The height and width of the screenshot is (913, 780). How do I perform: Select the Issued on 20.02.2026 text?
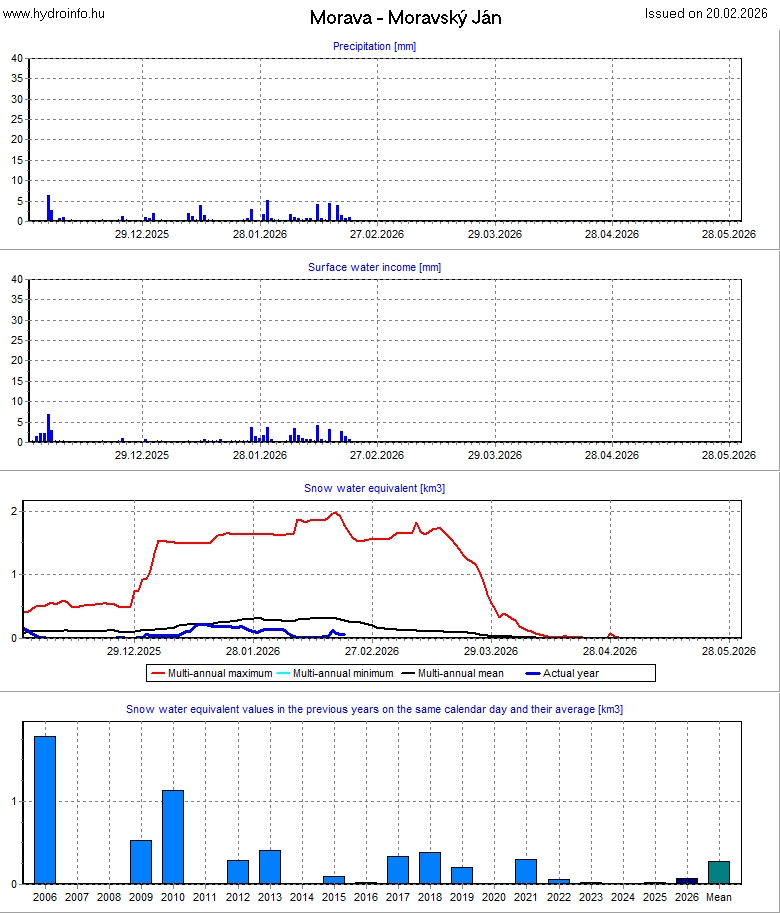(708, 14)
